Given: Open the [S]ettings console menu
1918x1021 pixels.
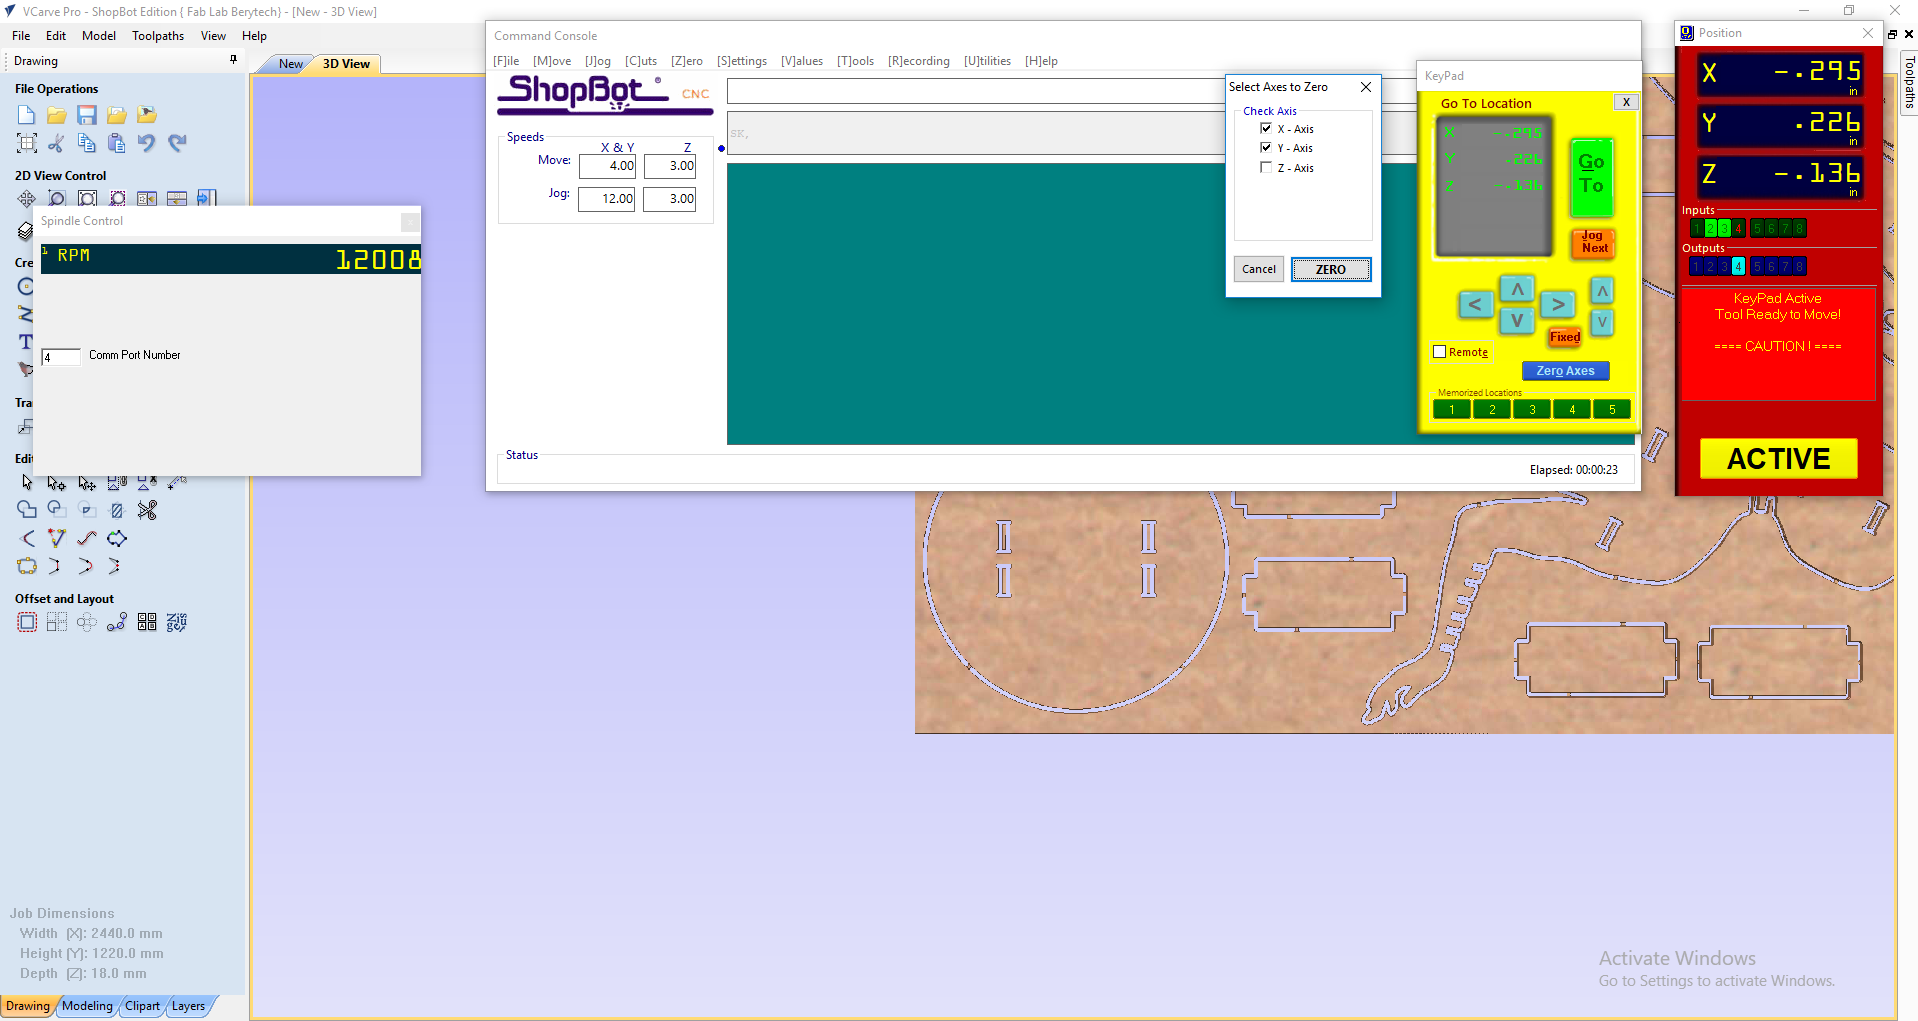Looking at the screenshot, I should click(x=742, y=61).
